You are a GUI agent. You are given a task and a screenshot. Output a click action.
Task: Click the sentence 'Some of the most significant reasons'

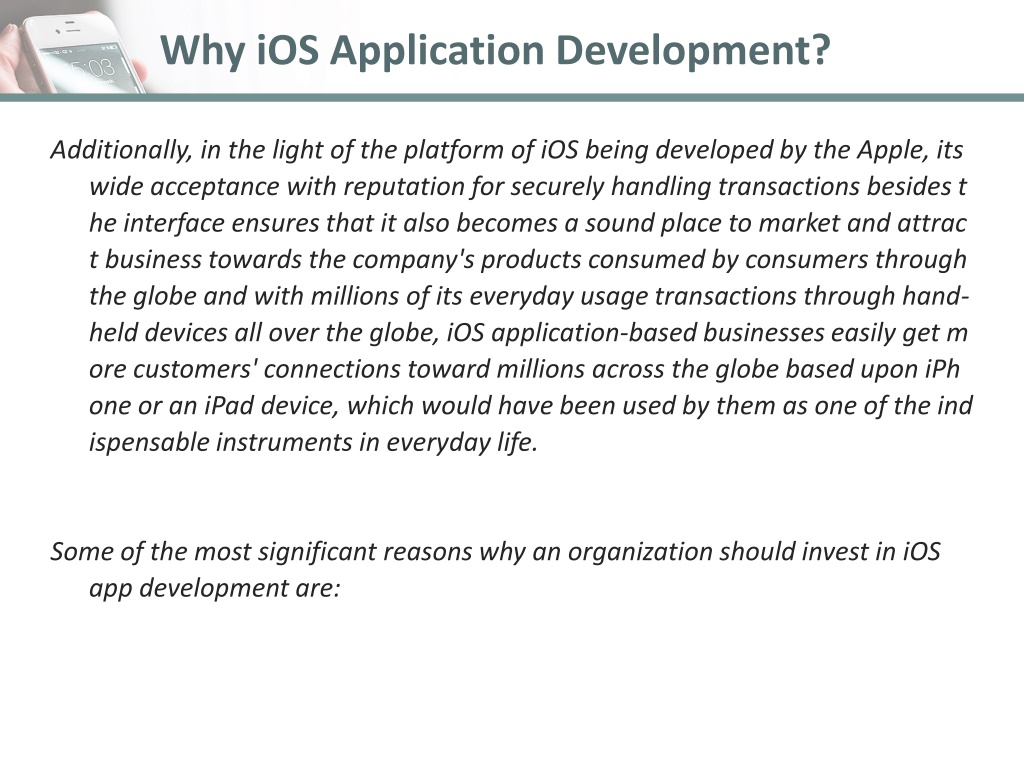tap(495, 569)
